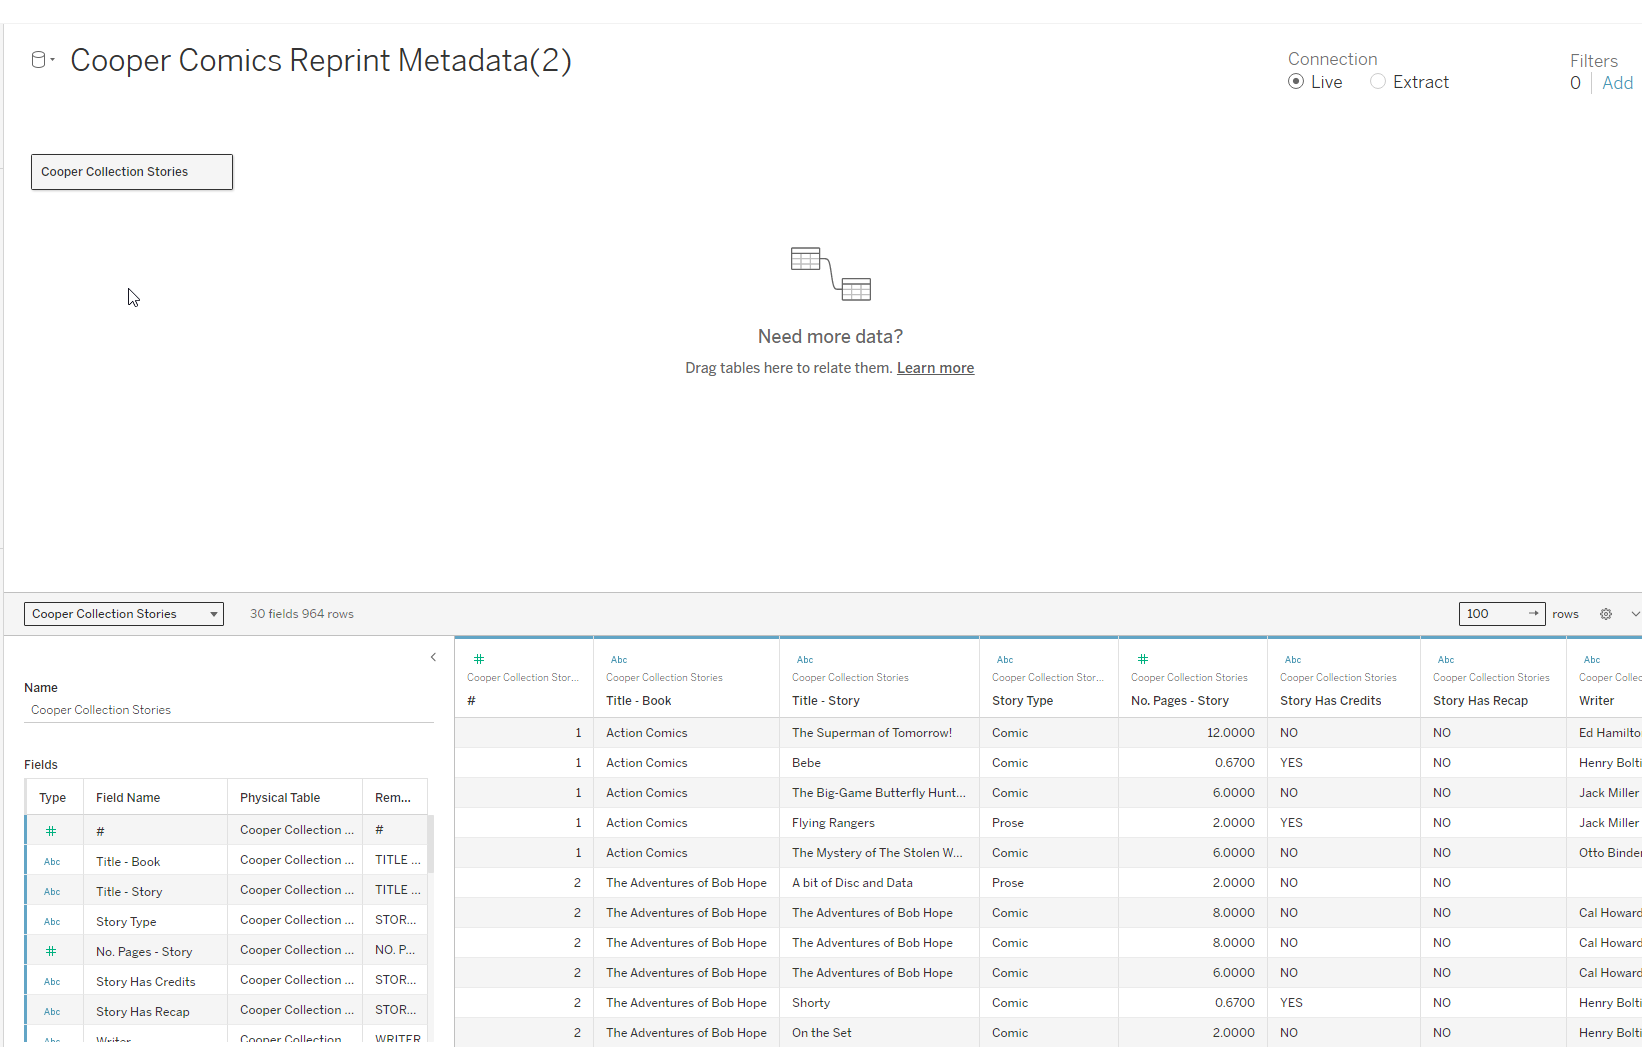Click the Add filters link
1642x1047 pixels.
[x=1617, y=83]
